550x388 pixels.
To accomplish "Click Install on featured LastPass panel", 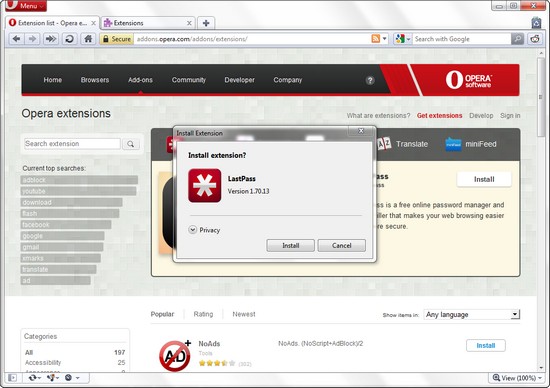I will (484, 179).
